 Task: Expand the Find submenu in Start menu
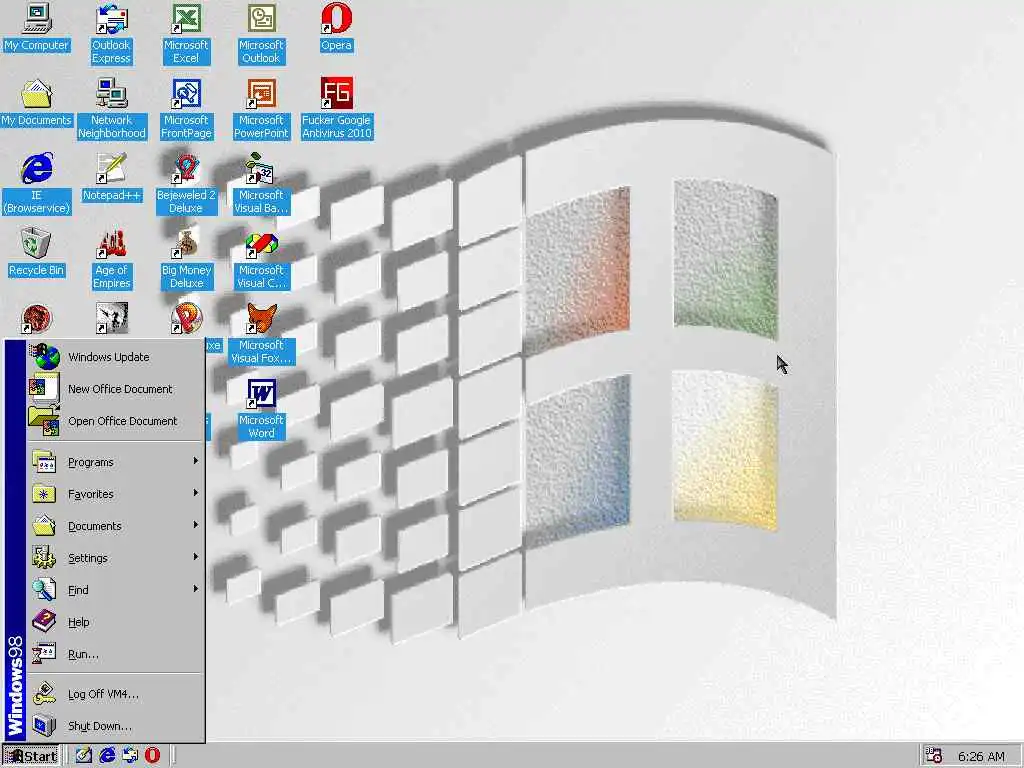(116, 590)
